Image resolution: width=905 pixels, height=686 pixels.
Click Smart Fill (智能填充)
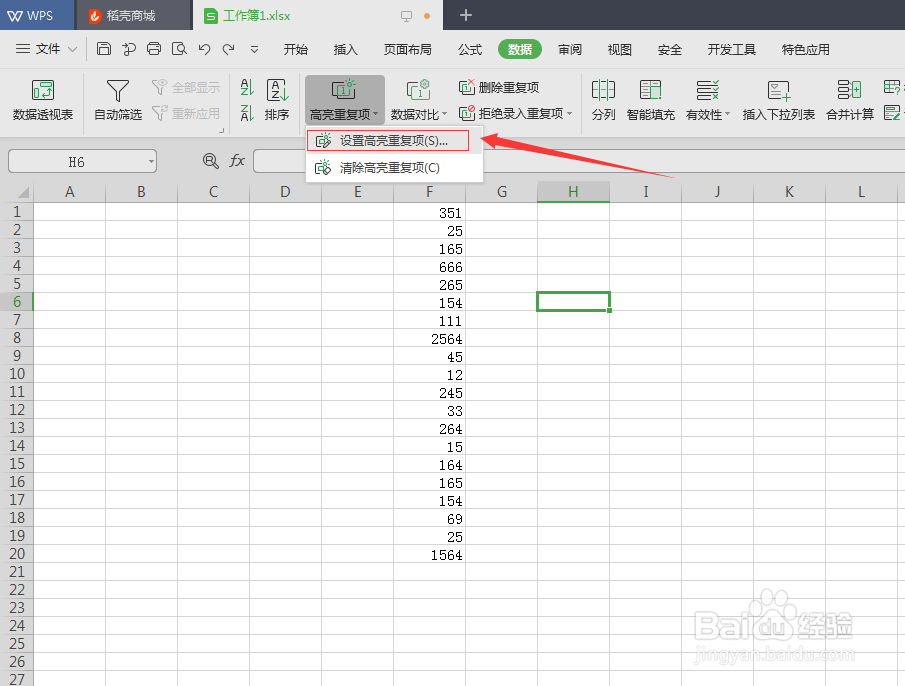650,100
